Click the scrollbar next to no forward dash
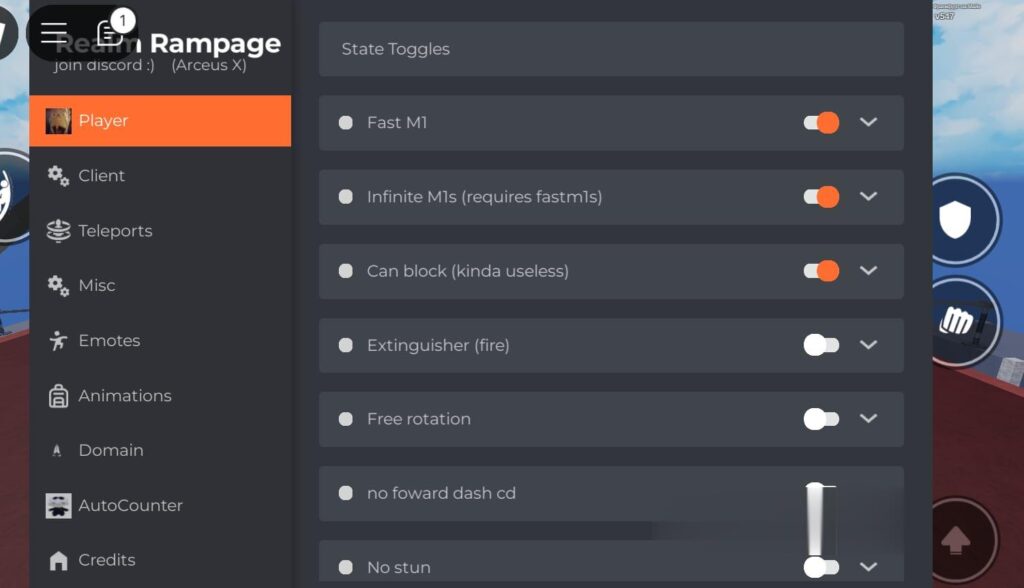Image resolution: width=1024 pixels, height=588 pixels. point(817,520)
